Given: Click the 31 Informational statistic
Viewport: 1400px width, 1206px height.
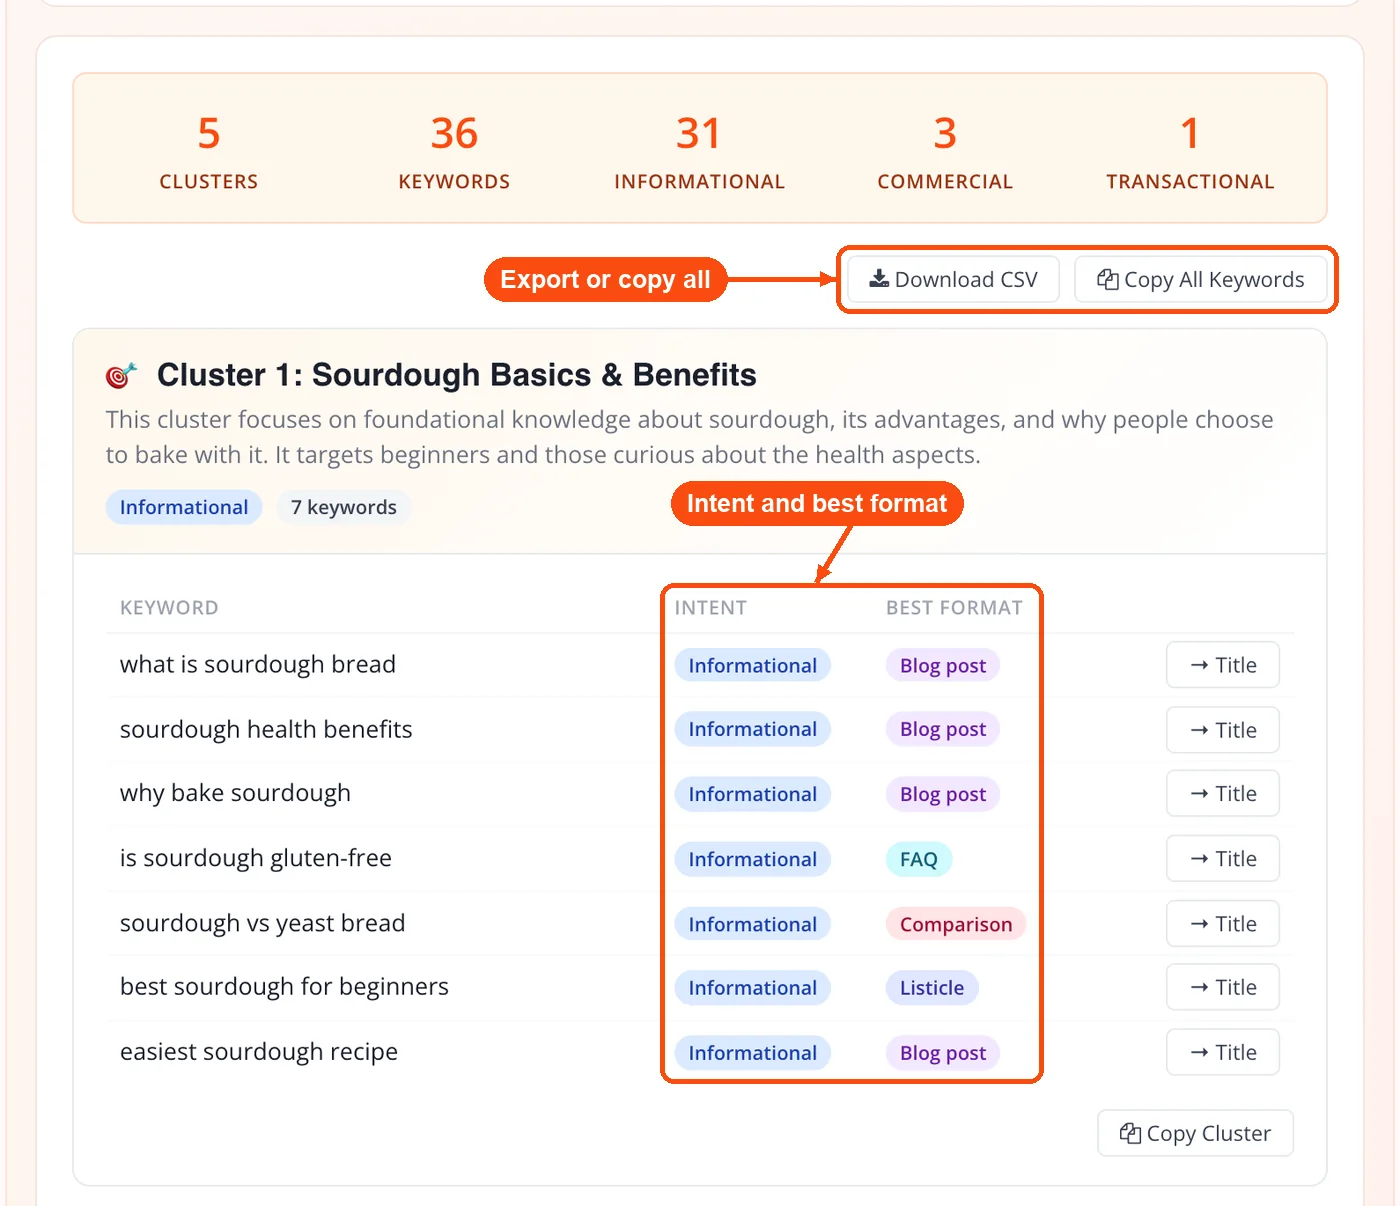Looking at the screenshot, I should click(x=699, y=151).
